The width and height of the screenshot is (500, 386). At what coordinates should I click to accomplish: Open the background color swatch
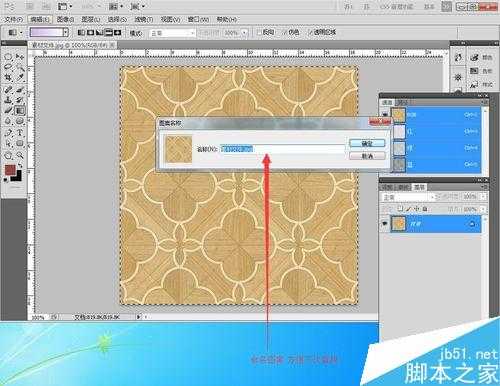(x=17, y=177)
